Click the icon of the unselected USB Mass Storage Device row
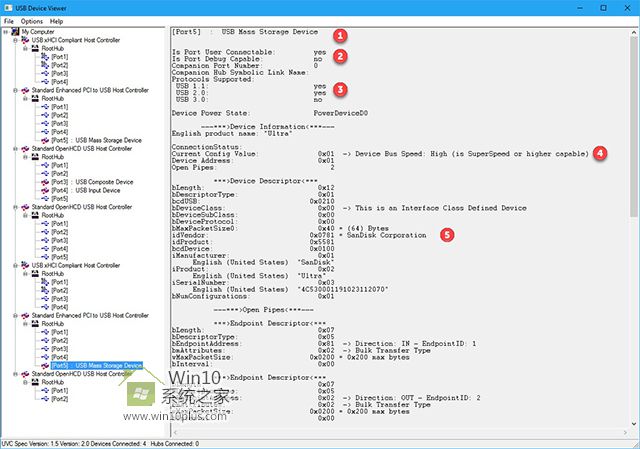The width and height of the screenshot is (640, 449). point(45,140)
